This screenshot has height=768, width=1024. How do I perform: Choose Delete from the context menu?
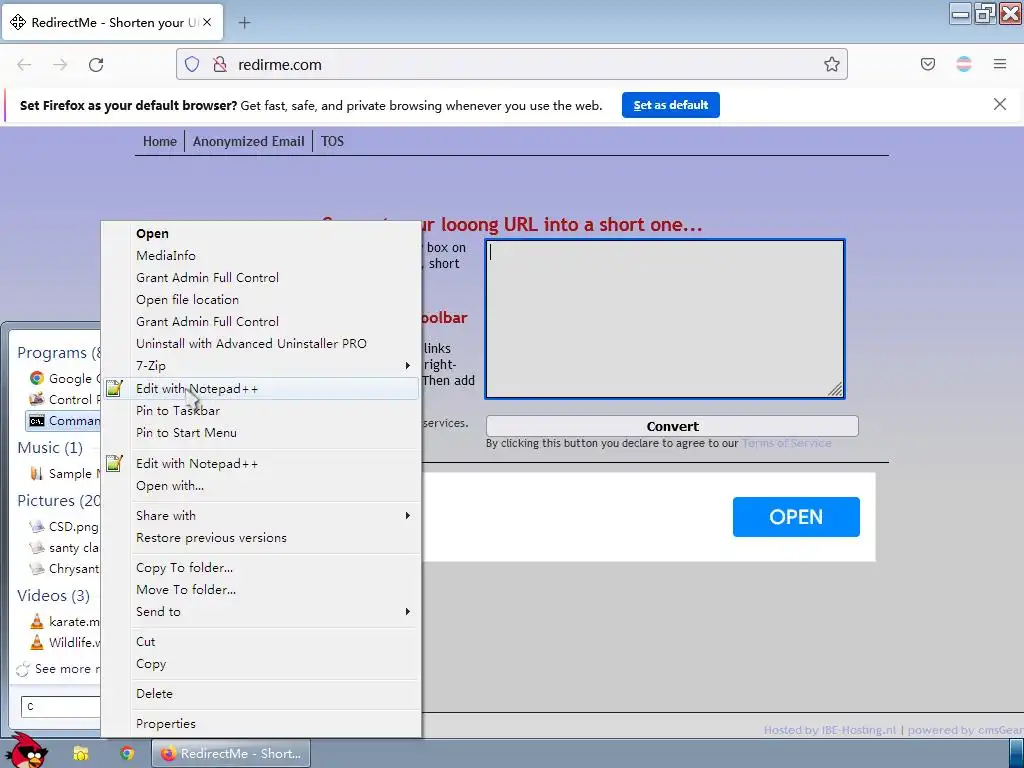pyautogui.click(x=154, y=694)
